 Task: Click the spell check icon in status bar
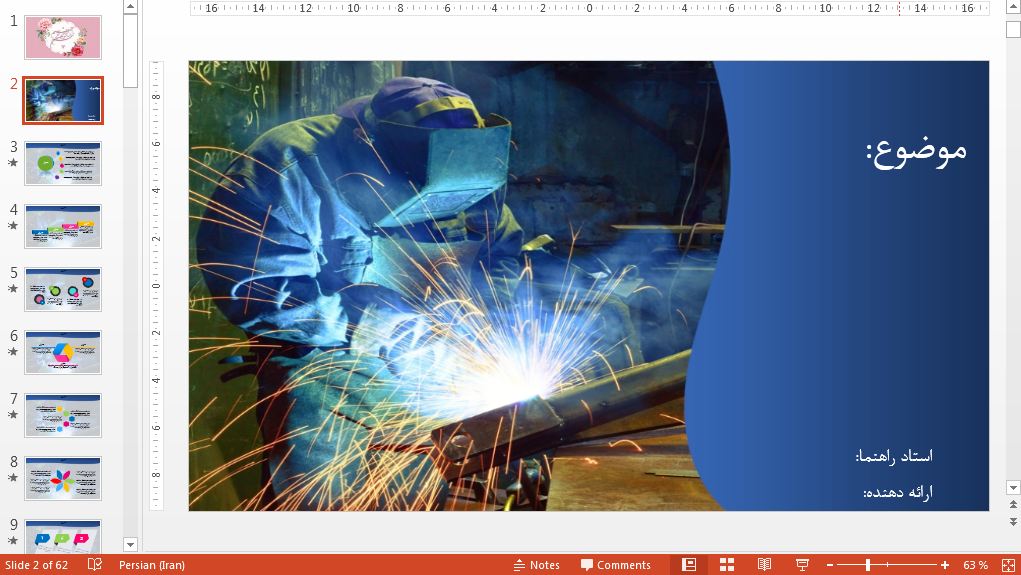(x=95, y=565)
